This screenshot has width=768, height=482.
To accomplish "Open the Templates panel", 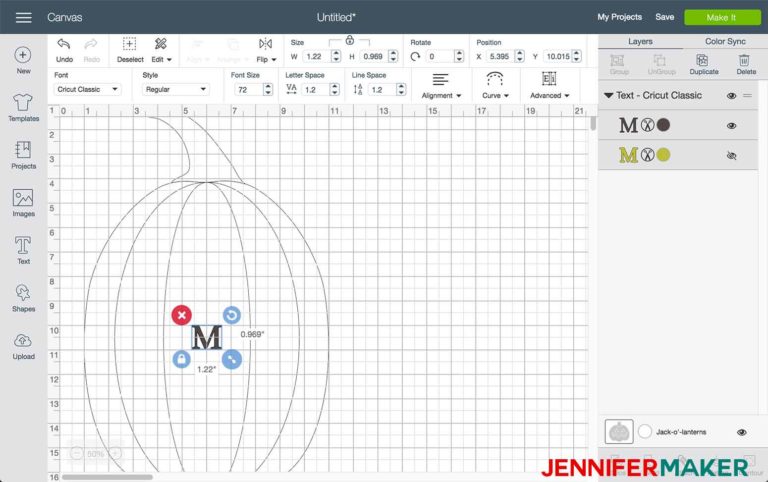I will [23, 108].
